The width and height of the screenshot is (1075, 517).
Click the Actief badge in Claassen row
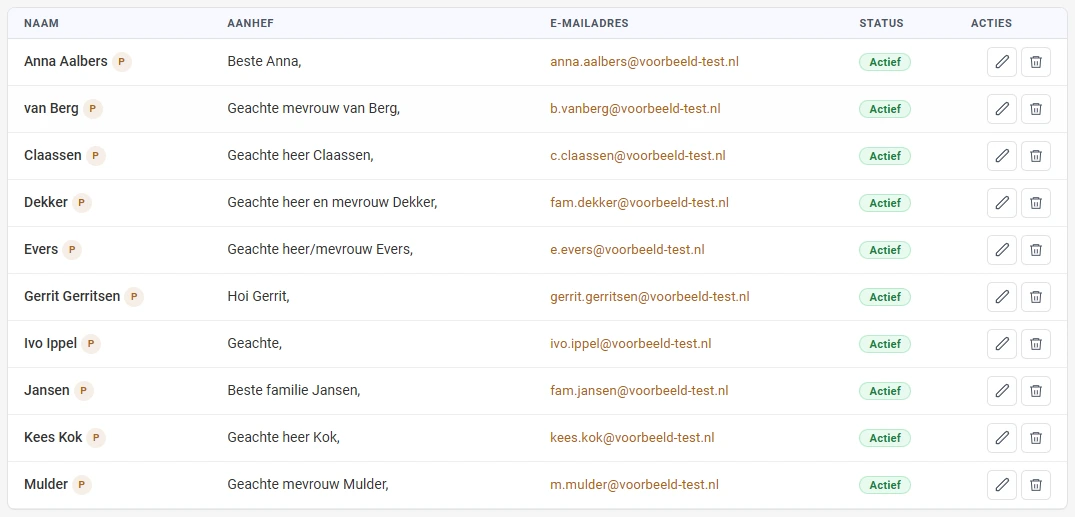[x=885, y=156]
